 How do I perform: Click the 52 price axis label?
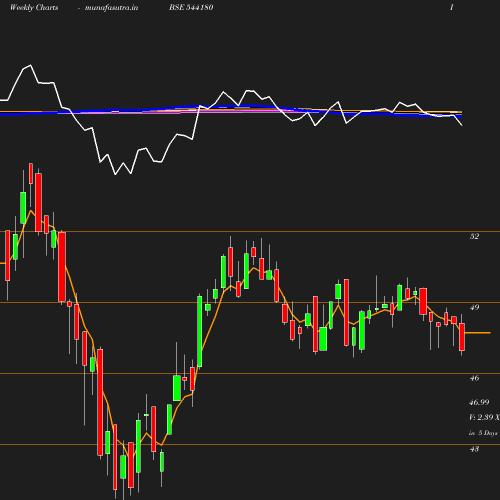[474, 236]
